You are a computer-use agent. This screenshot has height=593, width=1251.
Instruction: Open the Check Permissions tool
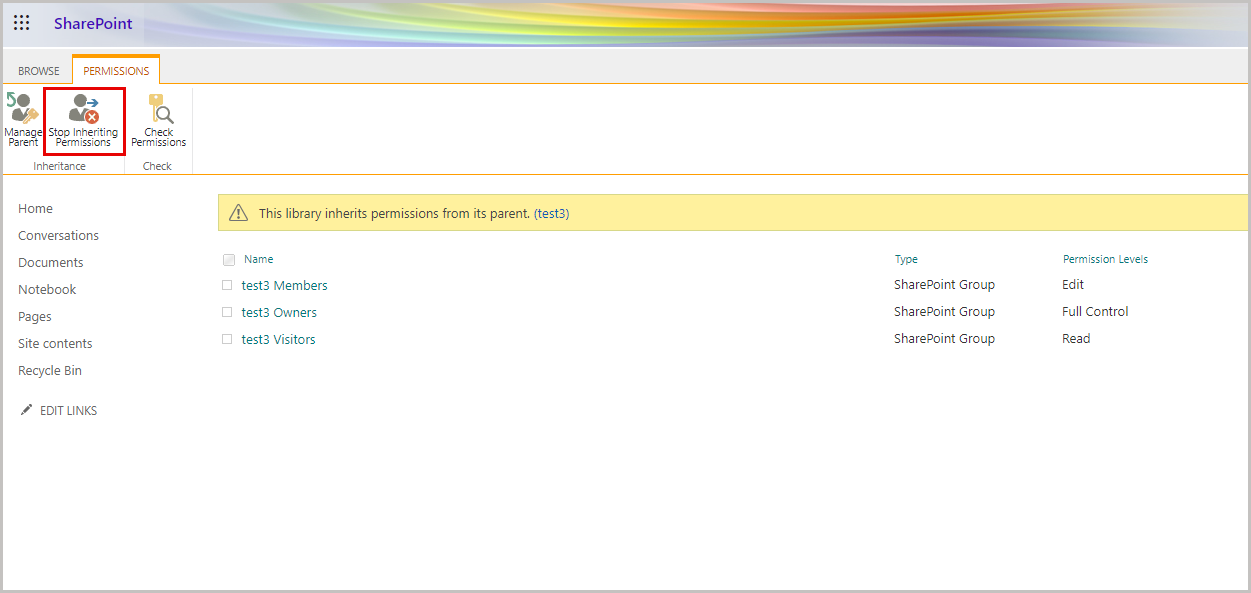coord(158,120)
